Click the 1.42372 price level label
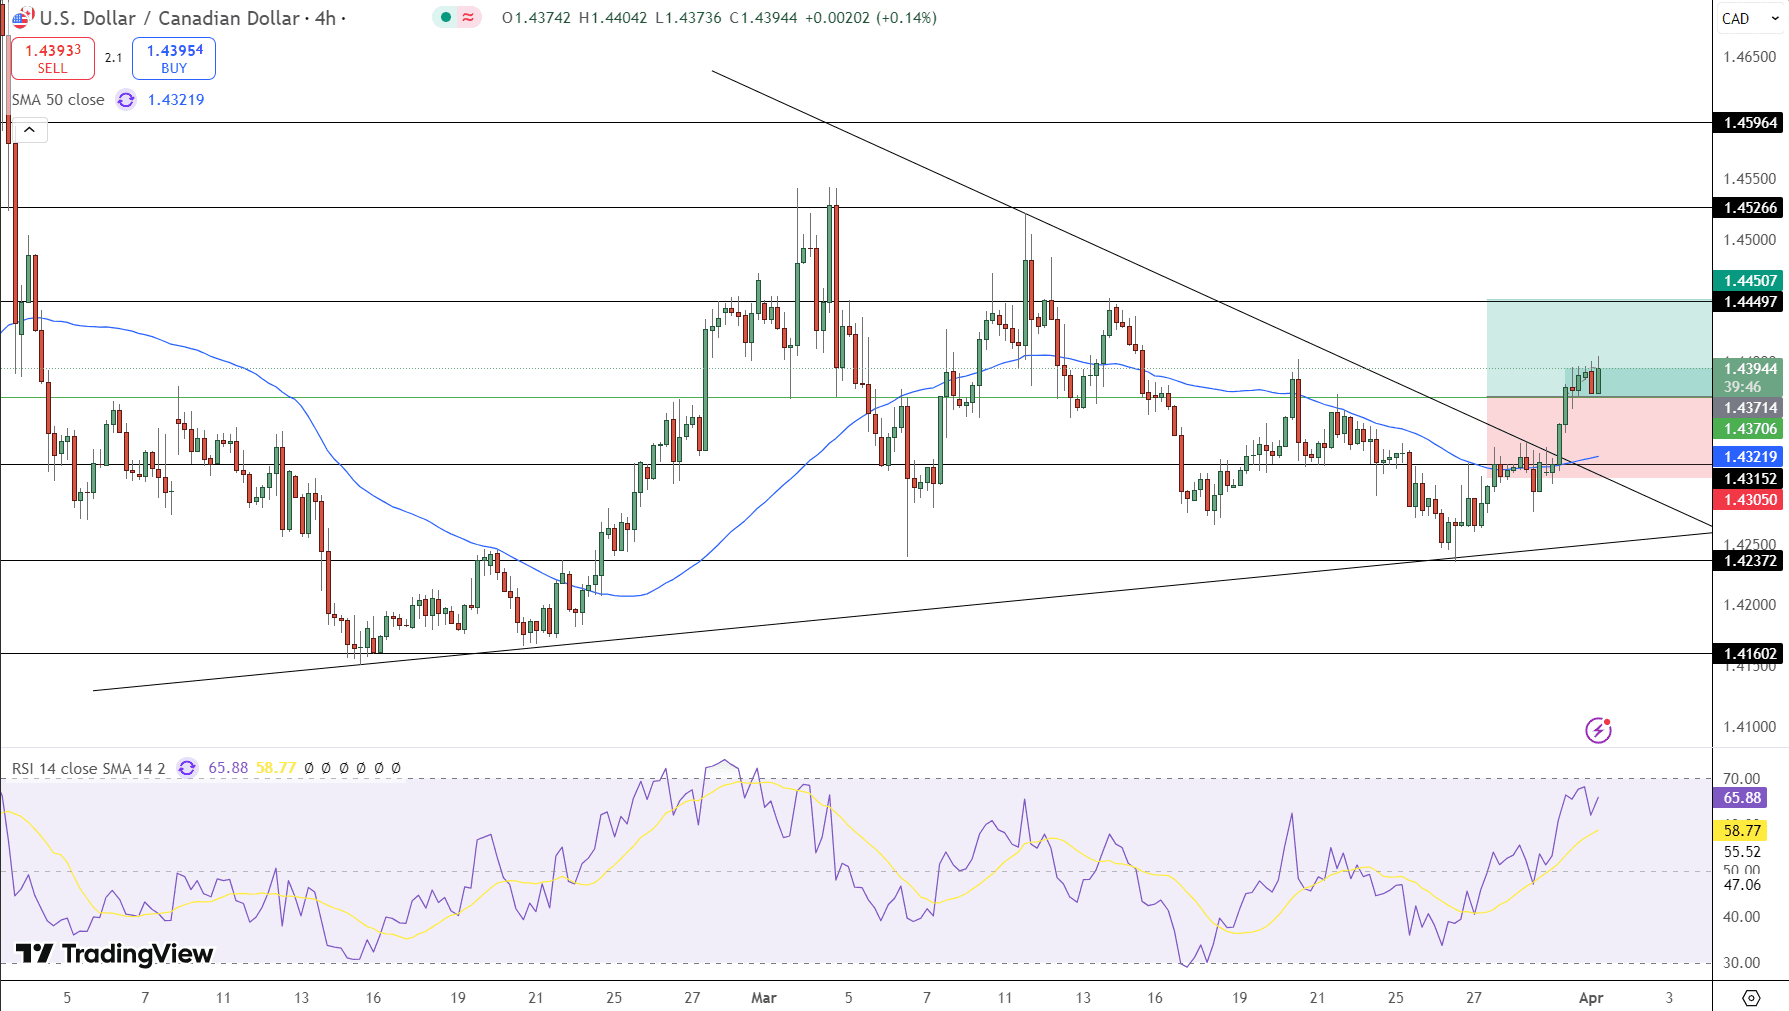 (x=1750, y=561)
